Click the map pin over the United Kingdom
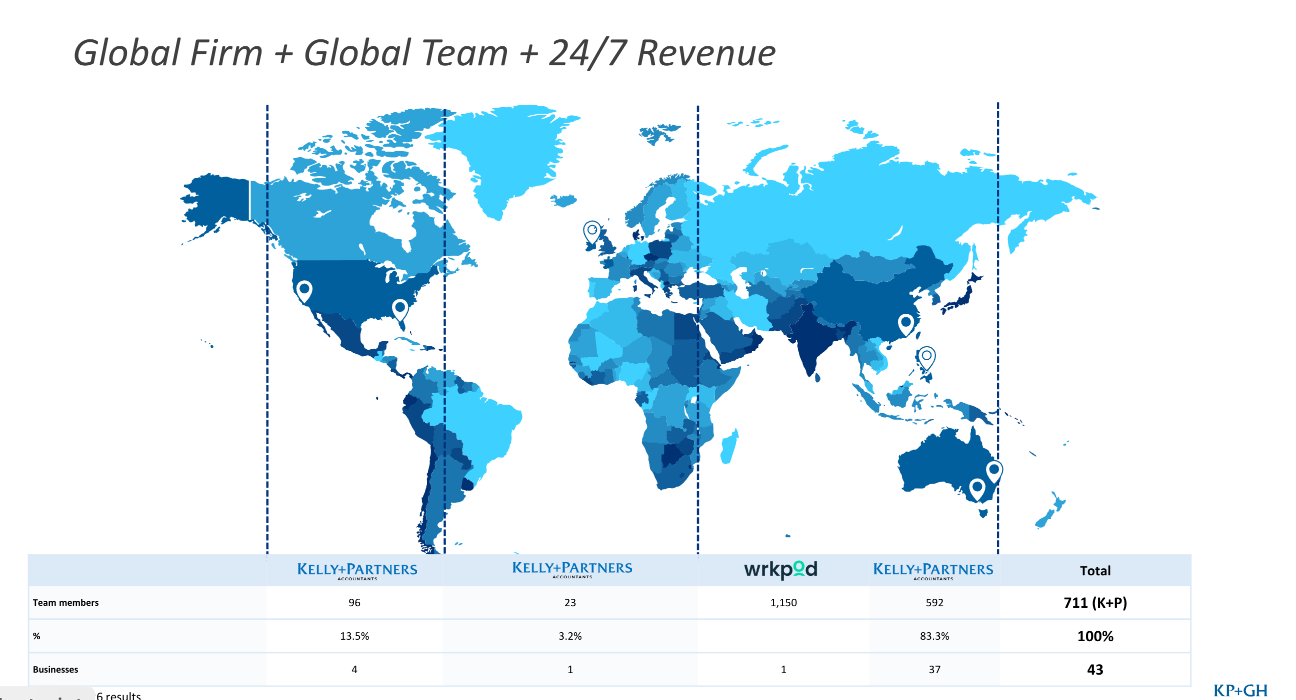 coord(592,234)
